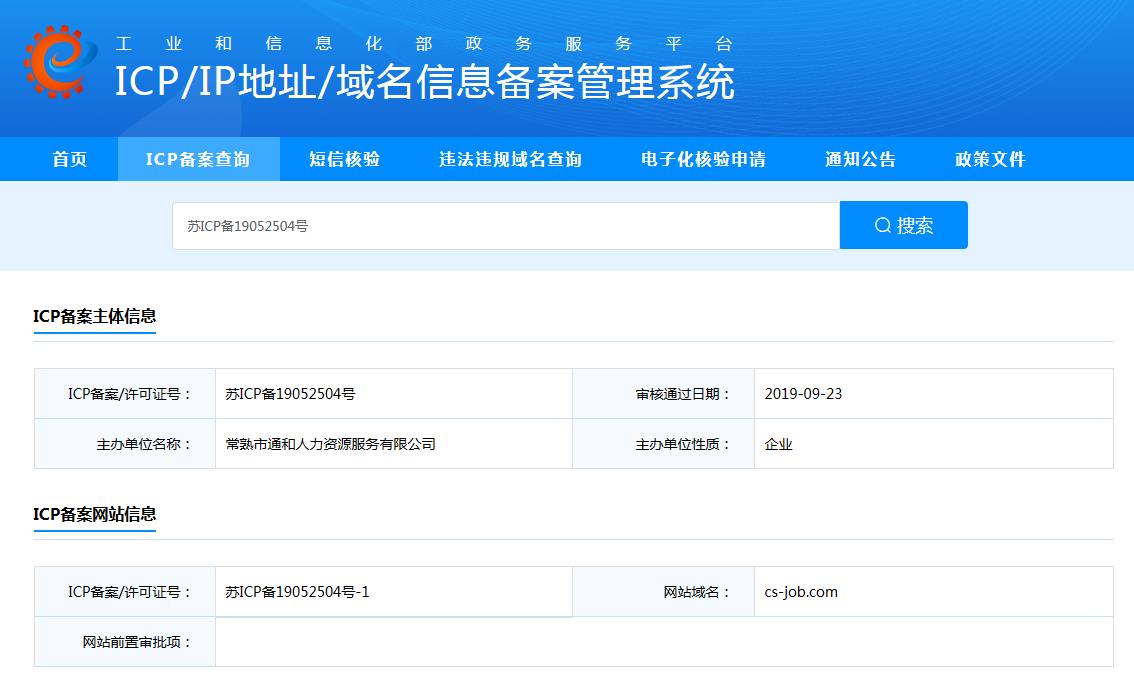Focus the ICP number search input field
Image resolution: width=1134 pixels, height=685 pixels.
[506, 226]
